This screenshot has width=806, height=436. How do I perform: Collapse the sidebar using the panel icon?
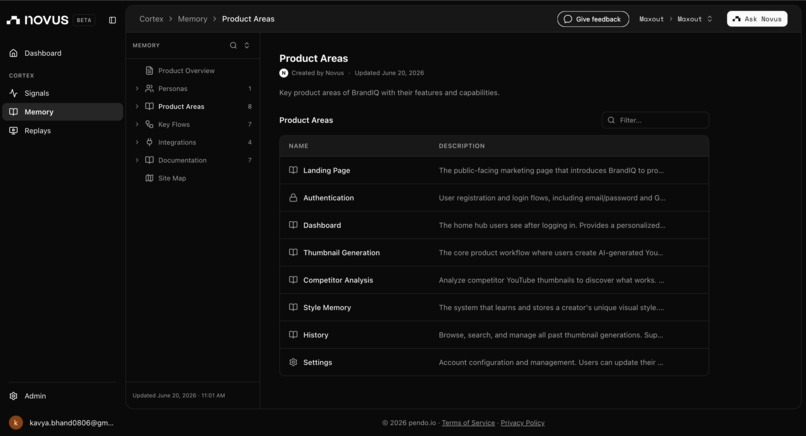point(112,20)
